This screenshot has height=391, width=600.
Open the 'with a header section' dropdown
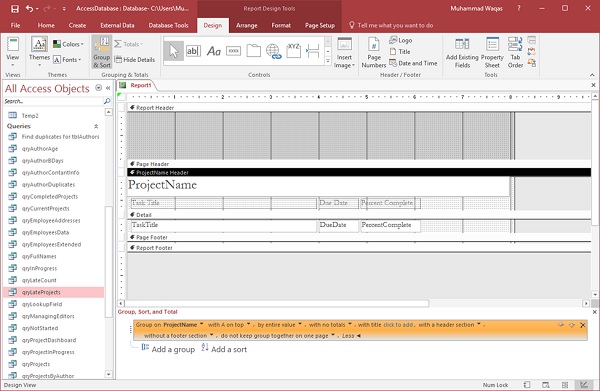[x=449, y=325]
